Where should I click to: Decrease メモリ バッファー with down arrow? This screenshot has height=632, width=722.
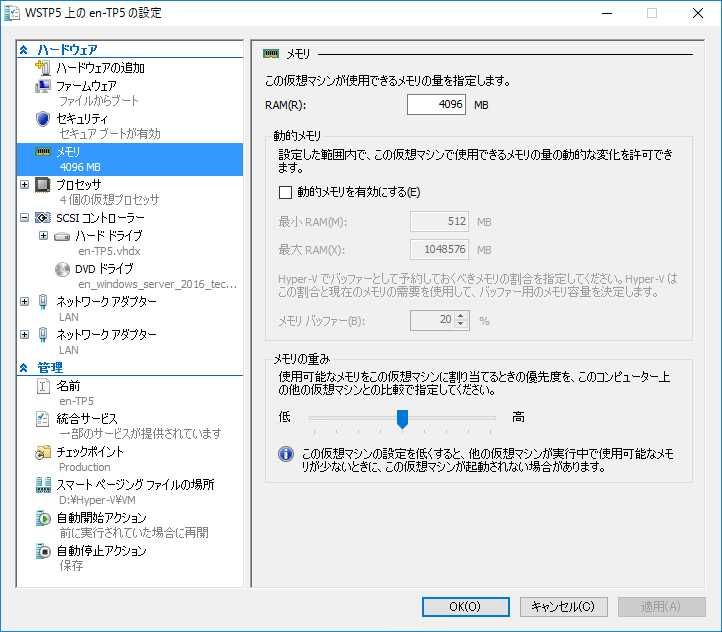(461, 324)
